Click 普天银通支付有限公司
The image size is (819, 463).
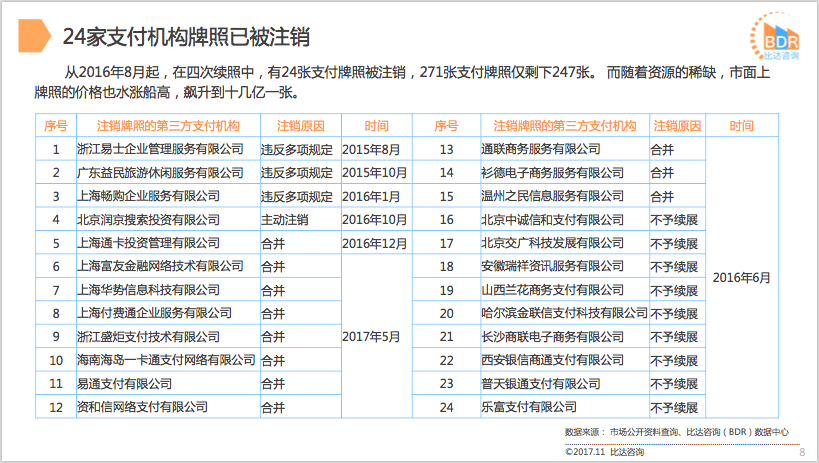(541, 384)
